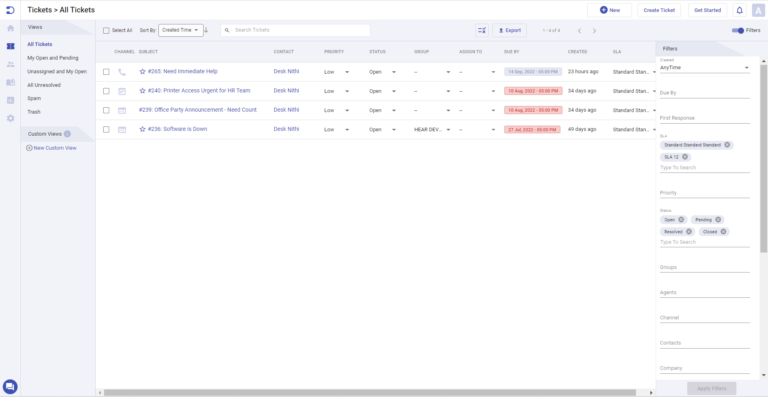Open the chat bubble icon at bottom-left
The width and height of the screenshot is (768, 397).
tap(10, 387)
